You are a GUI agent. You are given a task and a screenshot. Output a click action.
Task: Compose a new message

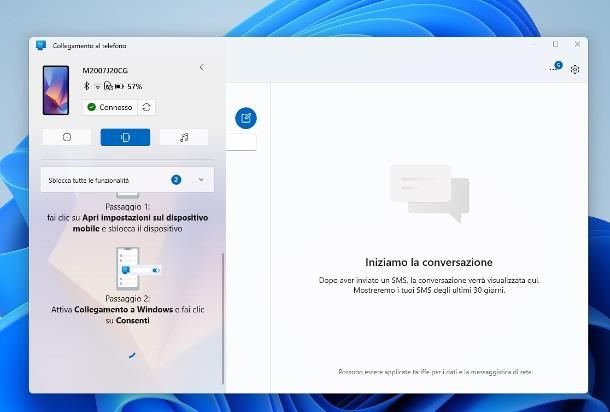coord(246,118)
